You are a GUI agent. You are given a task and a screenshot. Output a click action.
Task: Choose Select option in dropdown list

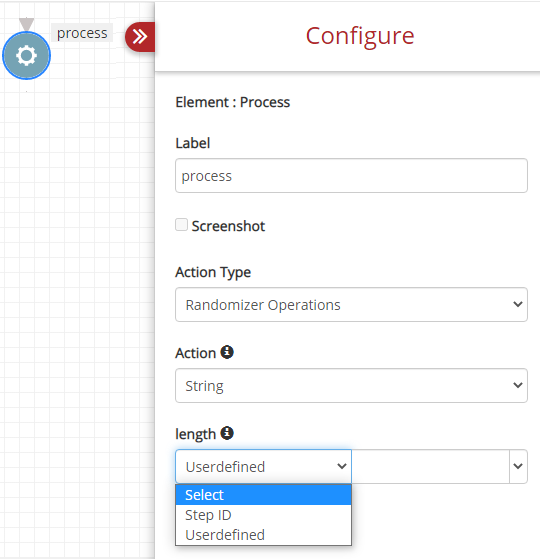point(263,495)
